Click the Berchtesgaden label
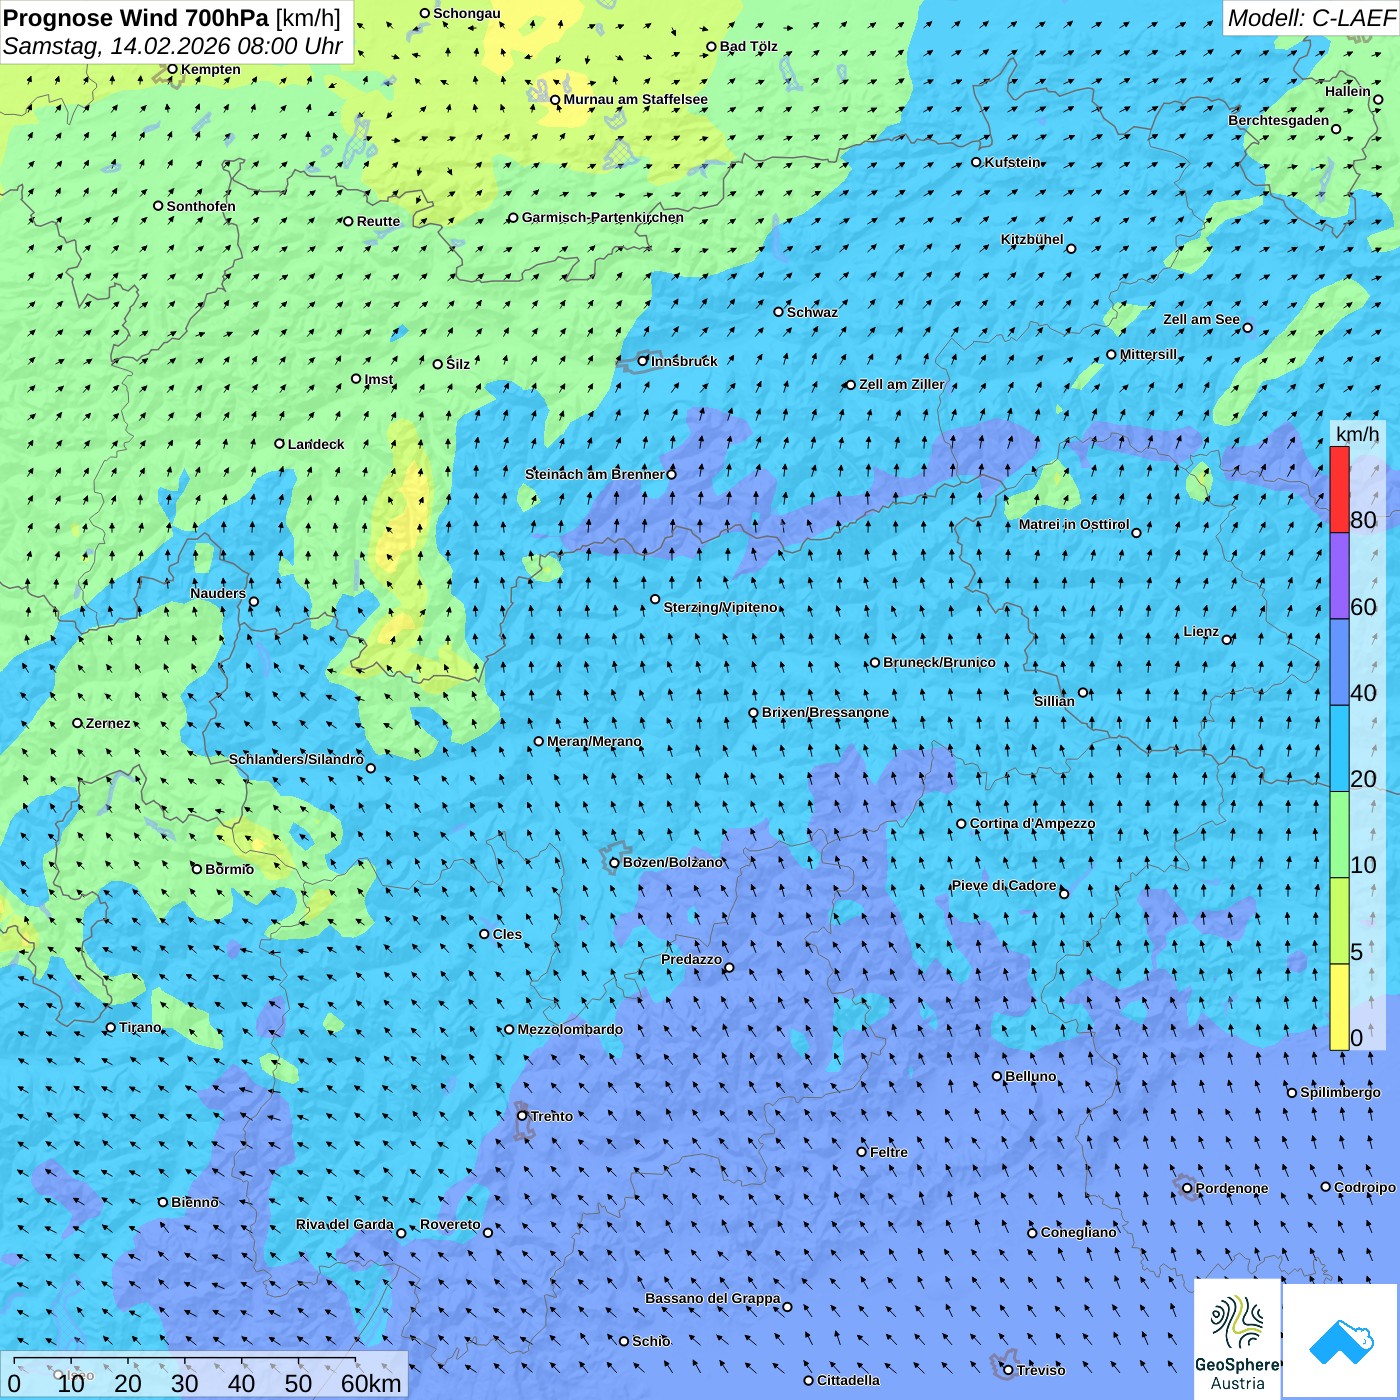This screenshot has height=1400, width=1400. click(1279, 120)
